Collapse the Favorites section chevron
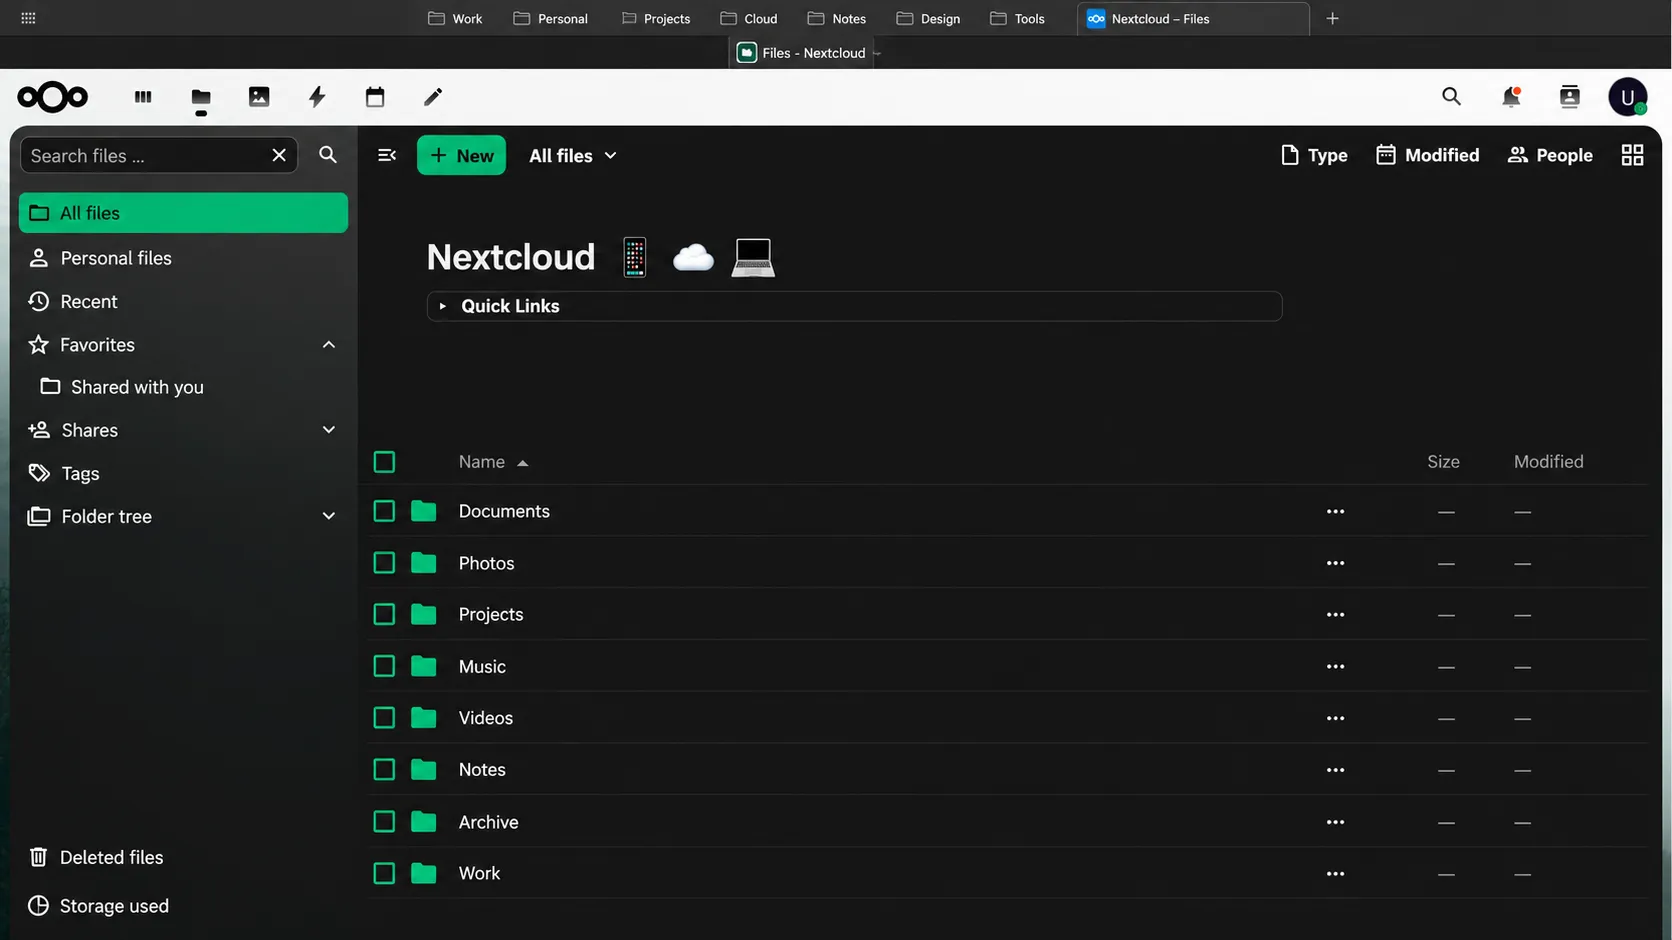Screen dimensions: 1672x940 point(328,345)
